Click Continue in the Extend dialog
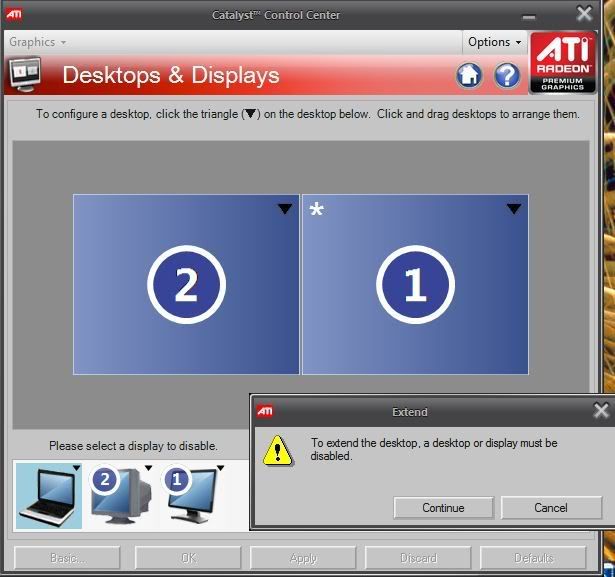The height and width of the screenshot is (577, 615). pos(443,508)
